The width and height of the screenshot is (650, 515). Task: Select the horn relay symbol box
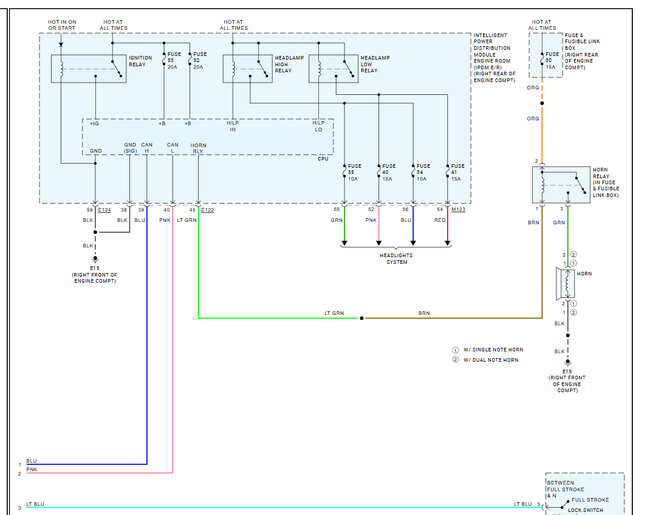[x=561, y=185]
